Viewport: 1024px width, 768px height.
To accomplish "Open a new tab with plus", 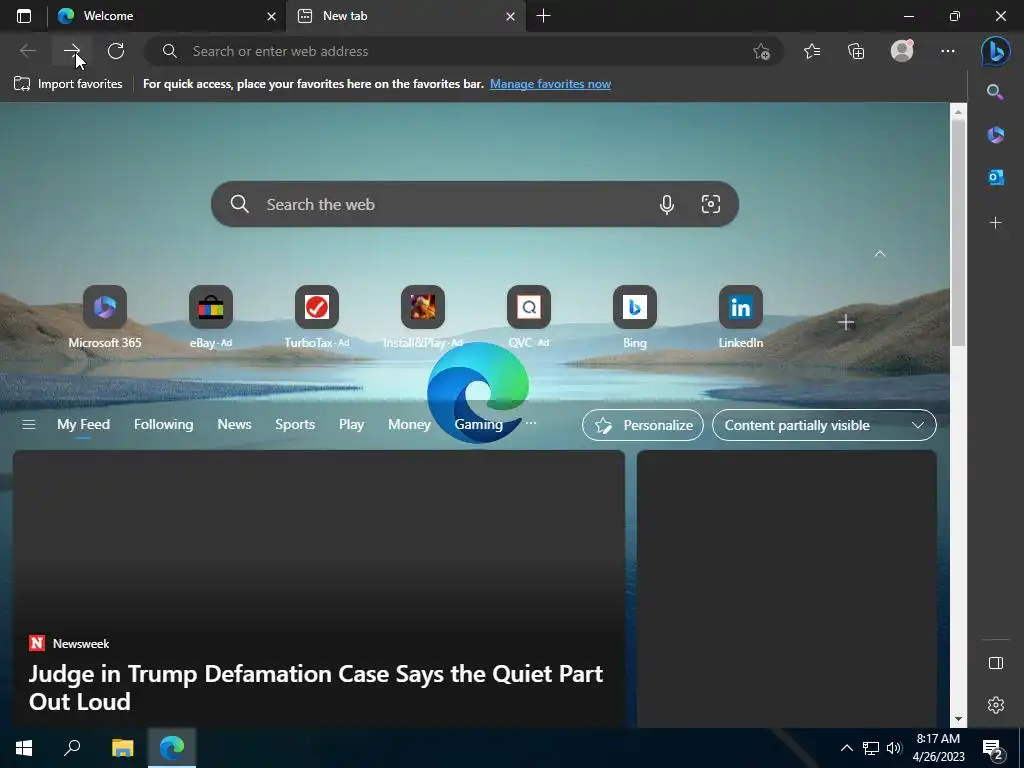I will [x=543, y=16].
